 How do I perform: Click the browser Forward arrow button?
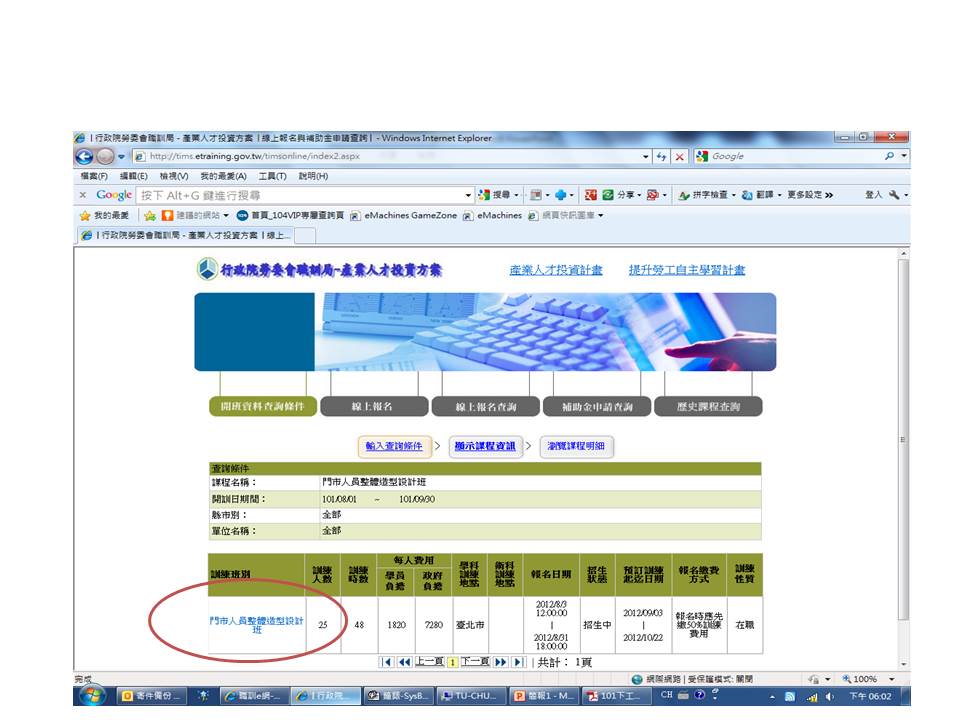[x=105, y=157]
